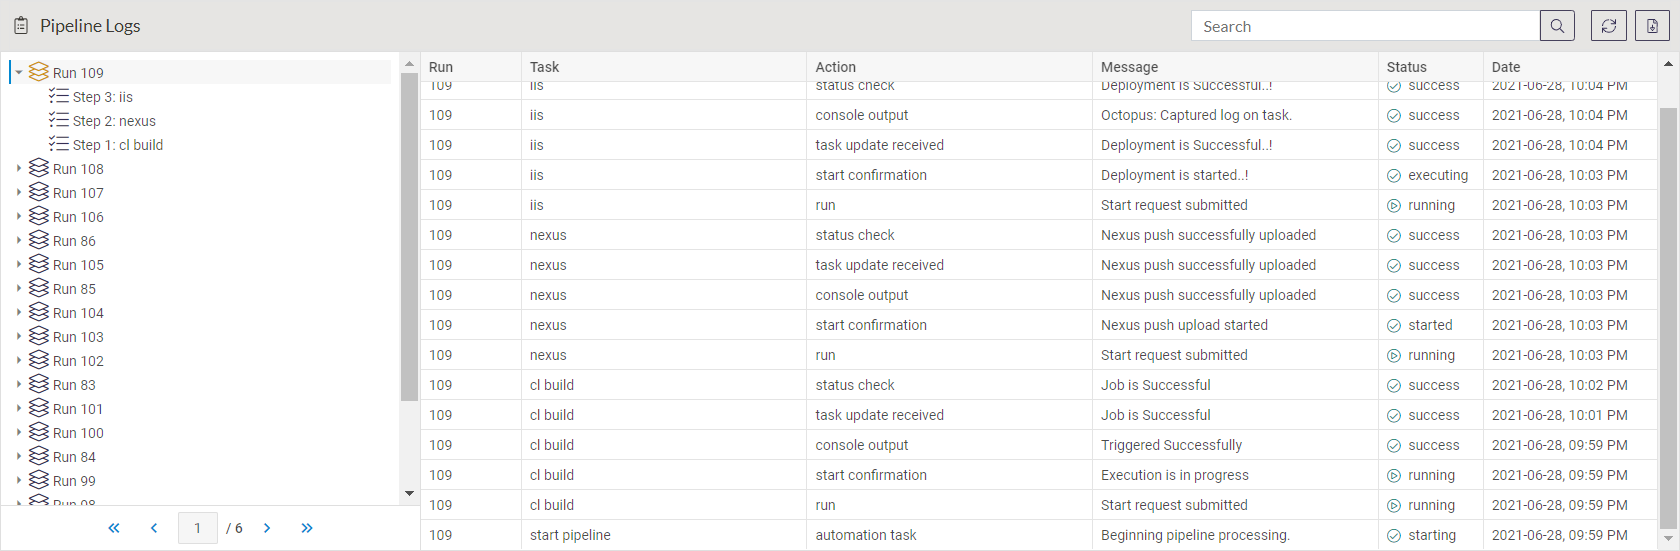Collapse the Run 109 tree node
This screenshot has width=1680, height=551.
19,72
